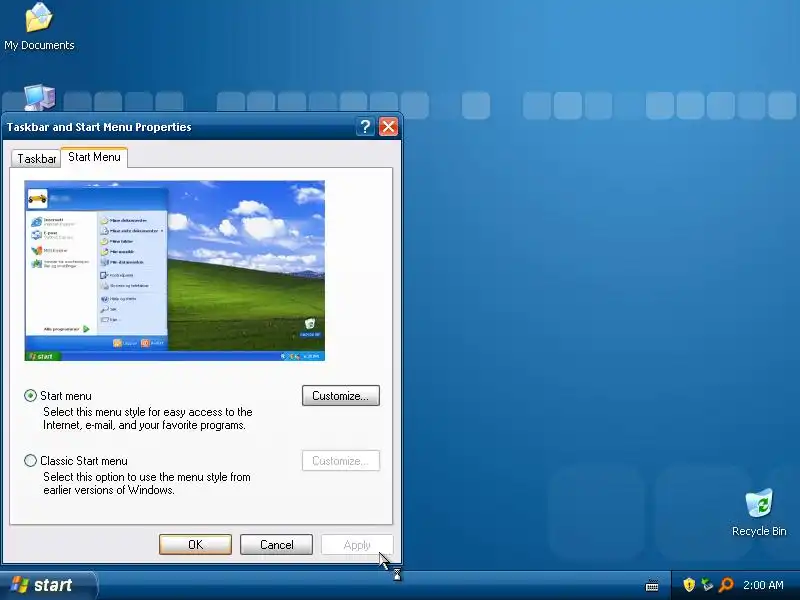Click the Start menu preview image
The height and width of the screenshot is (600, 800).
click(174, 270)
